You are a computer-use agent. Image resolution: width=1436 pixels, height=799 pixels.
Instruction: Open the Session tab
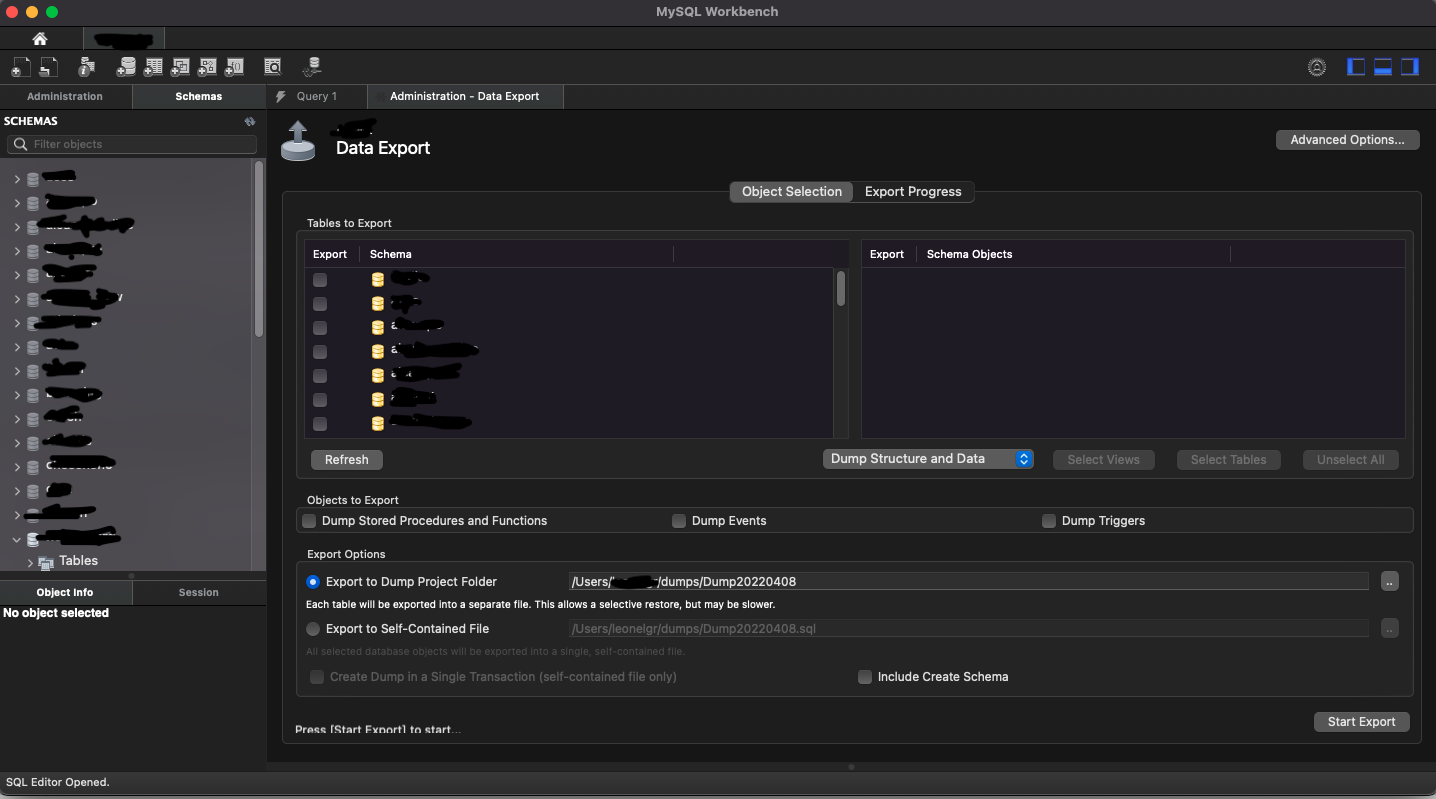click(199, 592)
